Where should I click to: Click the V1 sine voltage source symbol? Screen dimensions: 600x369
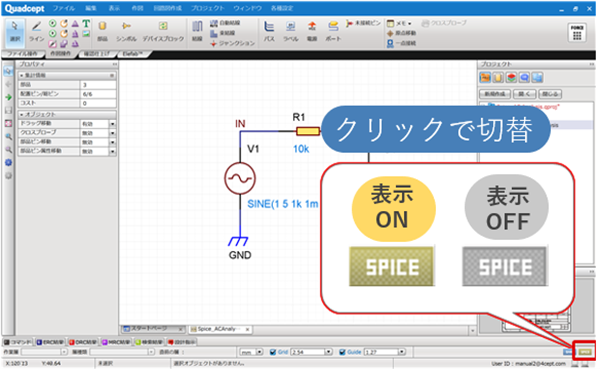(240, 178)
